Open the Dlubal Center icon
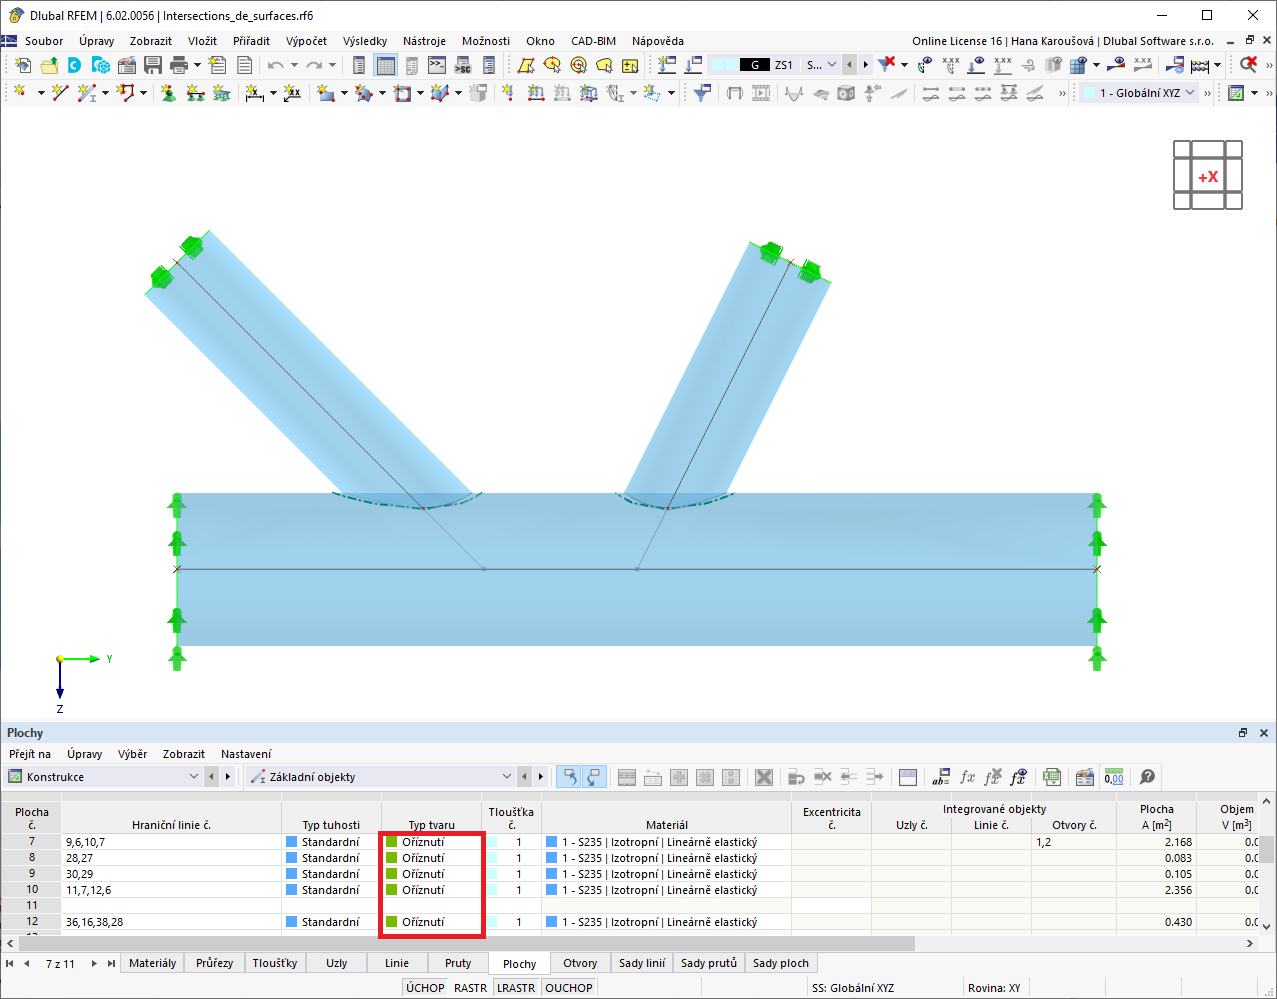This screenshot has width=1277, height=999. point(74,65)
